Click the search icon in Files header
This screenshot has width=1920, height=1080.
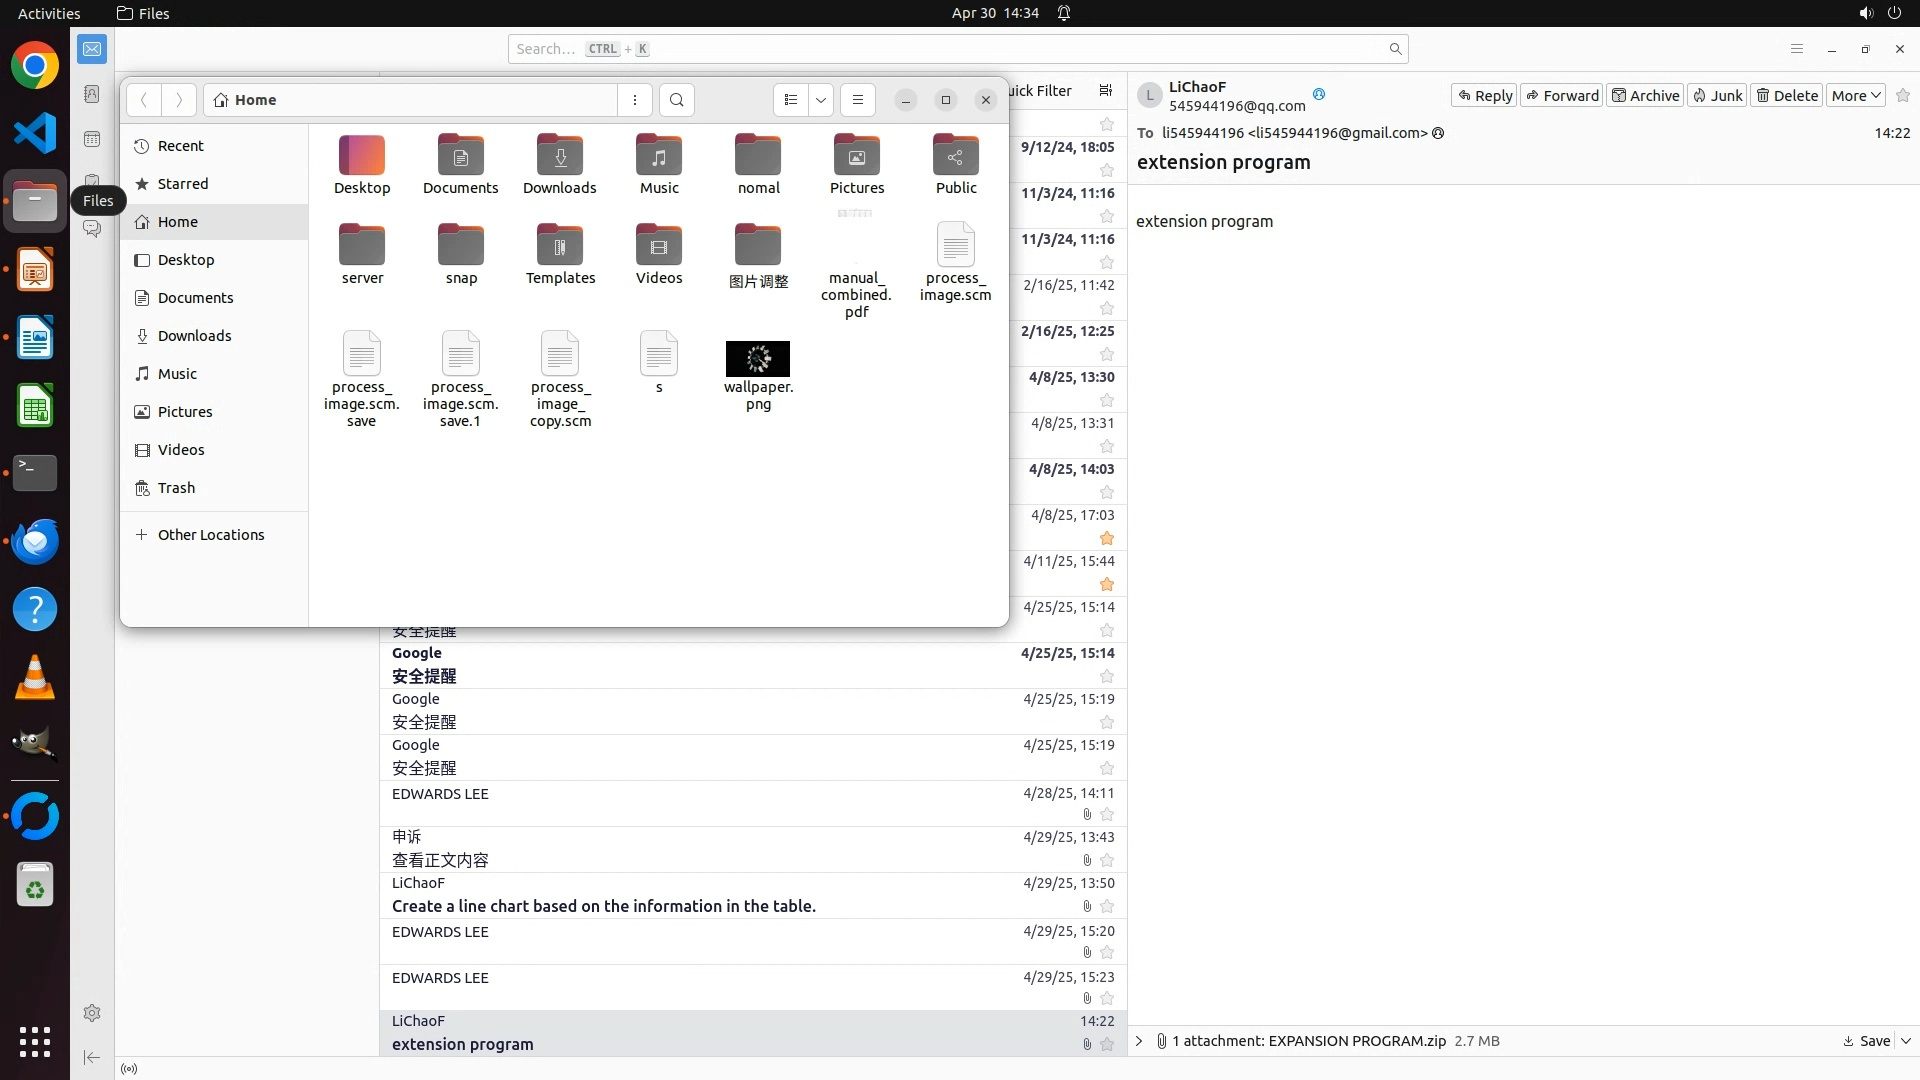point(677,100)
